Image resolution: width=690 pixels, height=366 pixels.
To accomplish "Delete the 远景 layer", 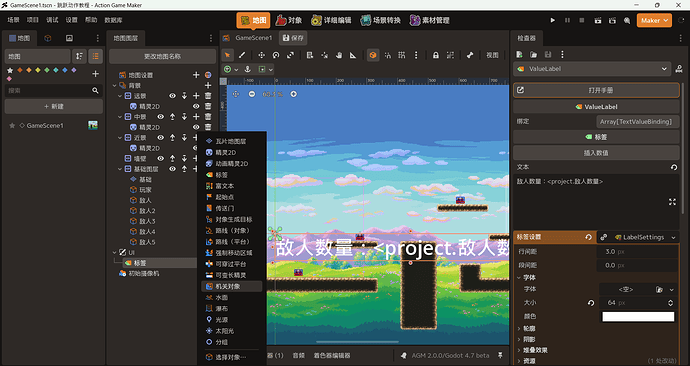I will [x=208, y=95].
